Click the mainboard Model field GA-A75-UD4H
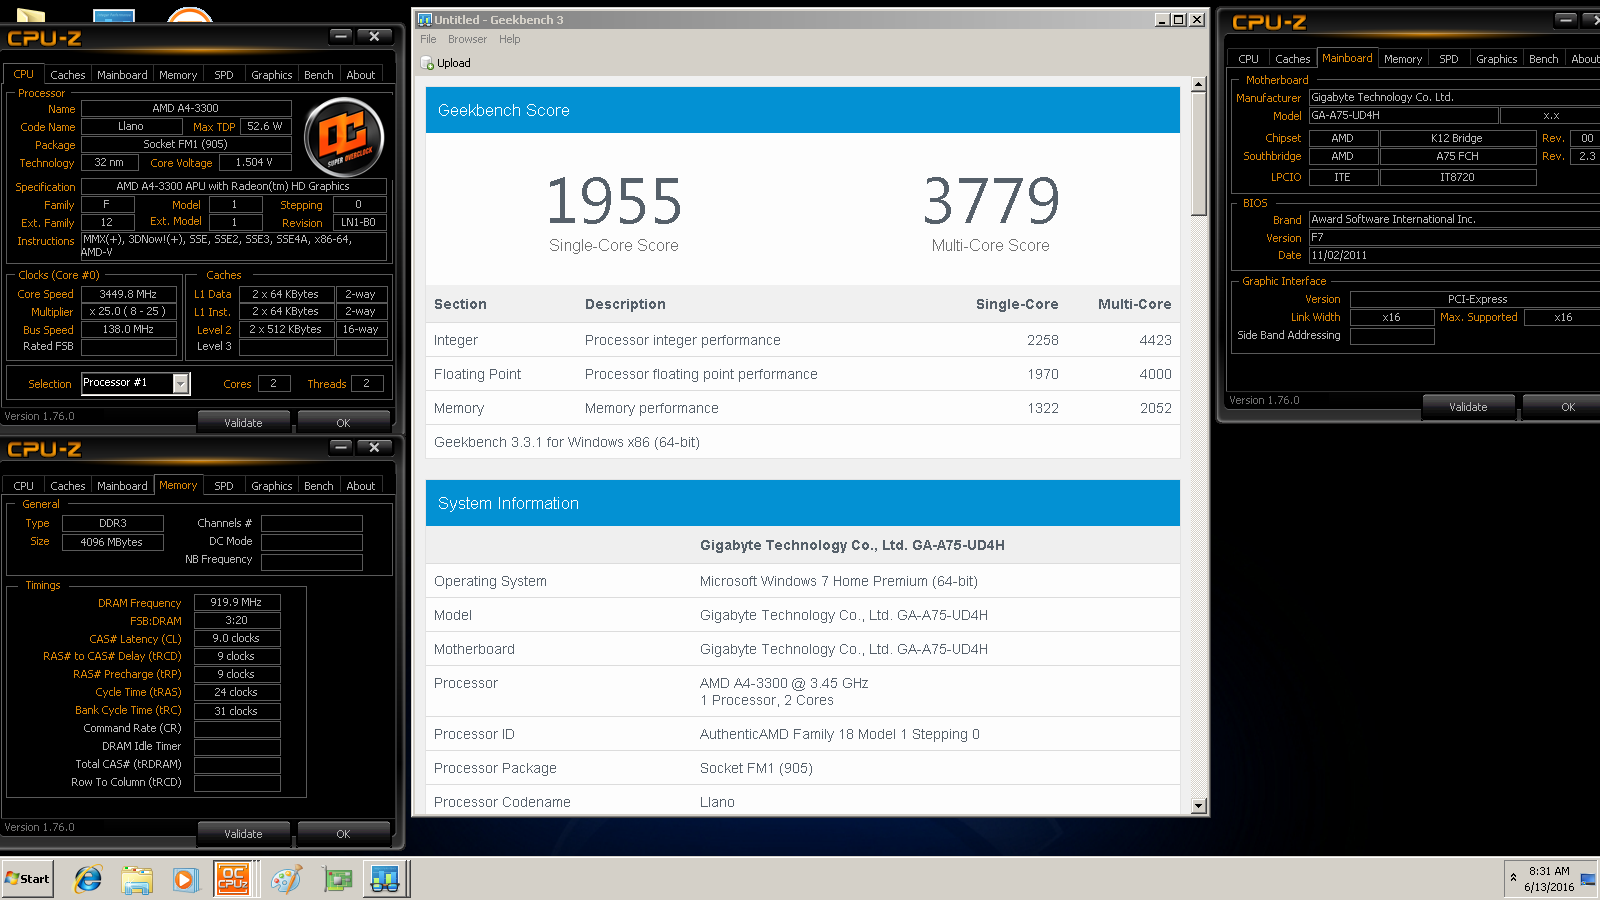Image resolution: width=1600 pixels, height=900 pixels. pyautogui.click(x=1403, y=116)
